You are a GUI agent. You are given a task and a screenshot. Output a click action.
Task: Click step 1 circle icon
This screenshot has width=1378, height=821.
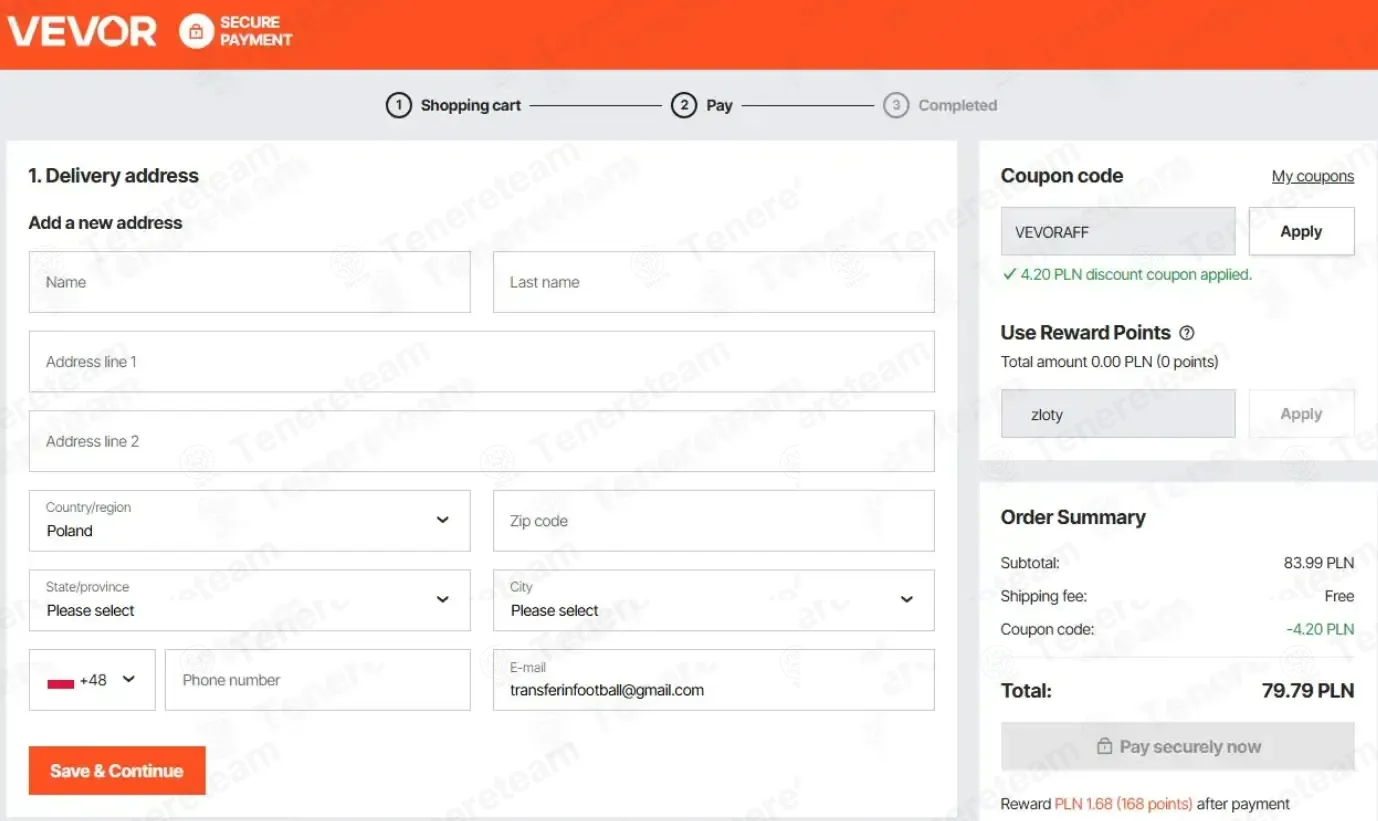[399, 105]
